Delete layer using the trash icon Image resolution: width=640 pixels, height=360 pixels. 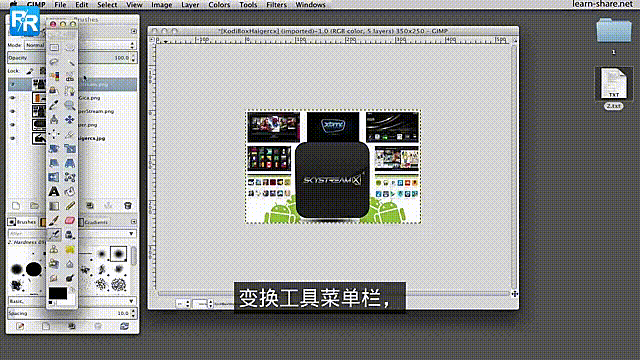coord(128,206)
